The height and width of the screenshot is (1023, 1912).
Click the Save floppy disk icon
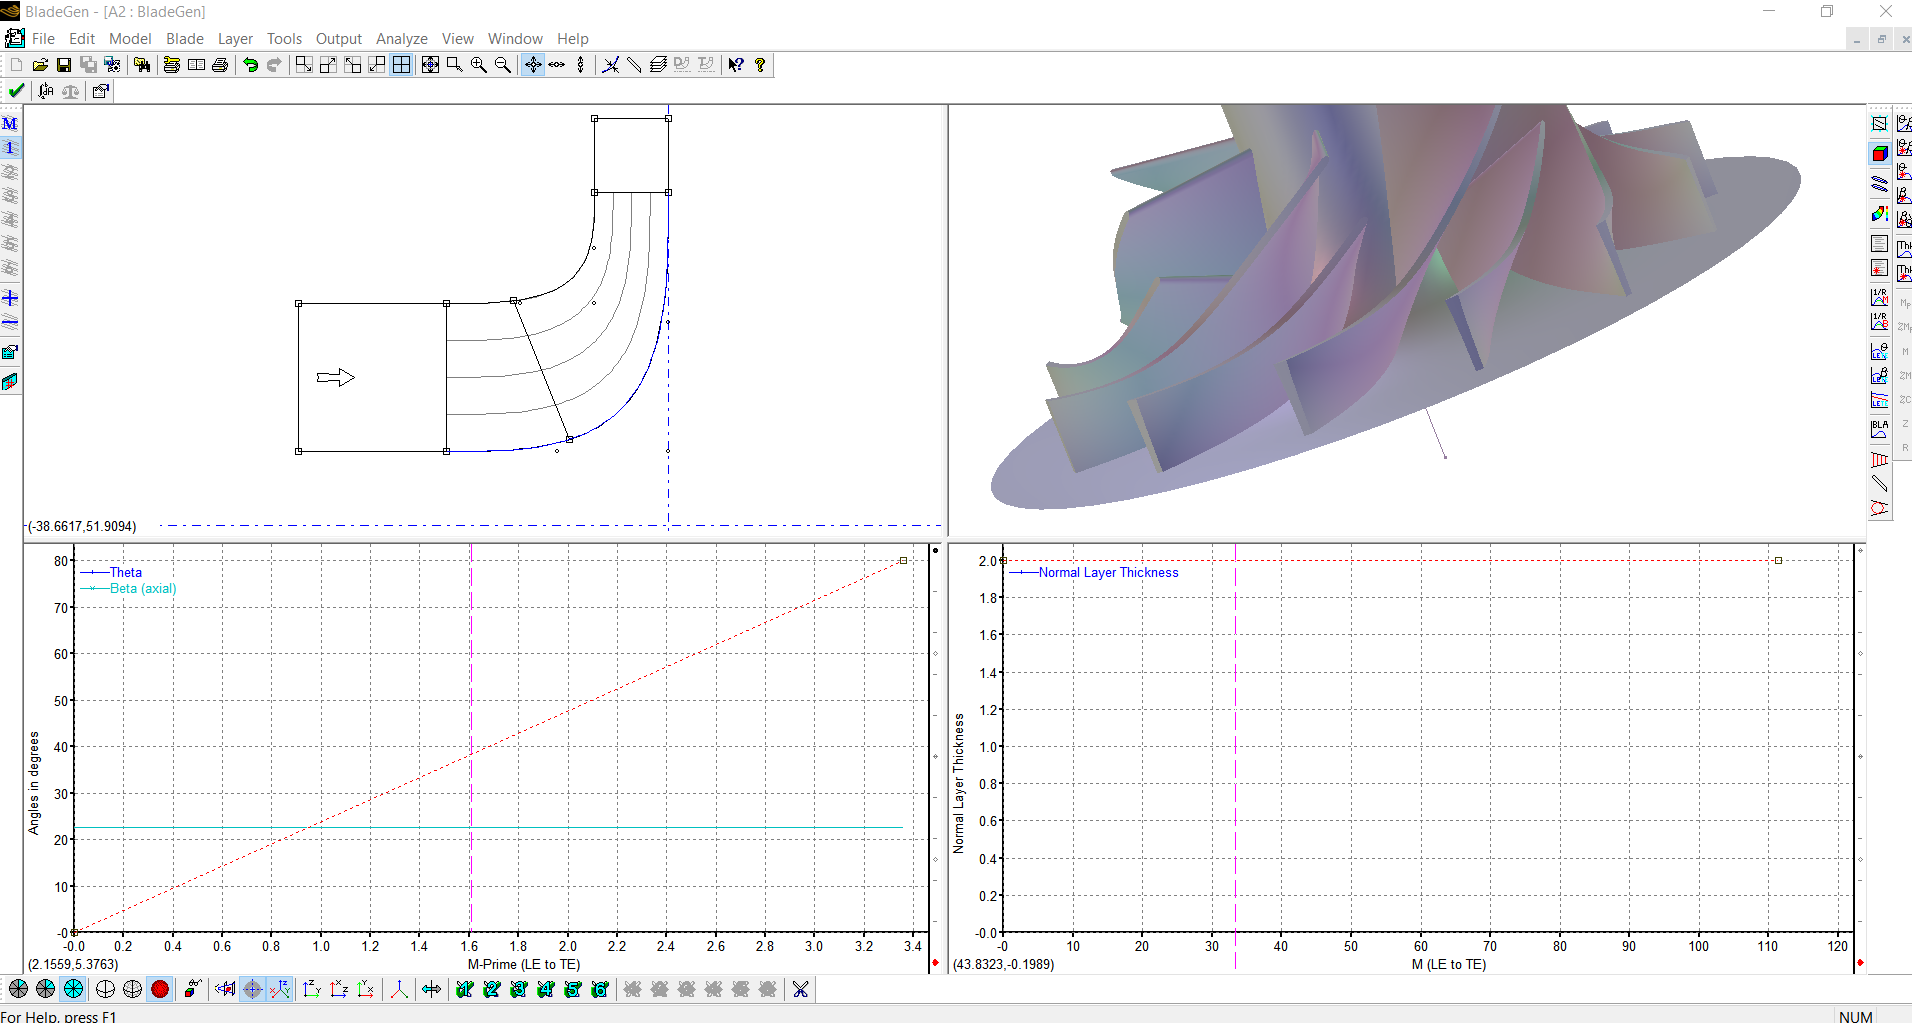(64, 65)
